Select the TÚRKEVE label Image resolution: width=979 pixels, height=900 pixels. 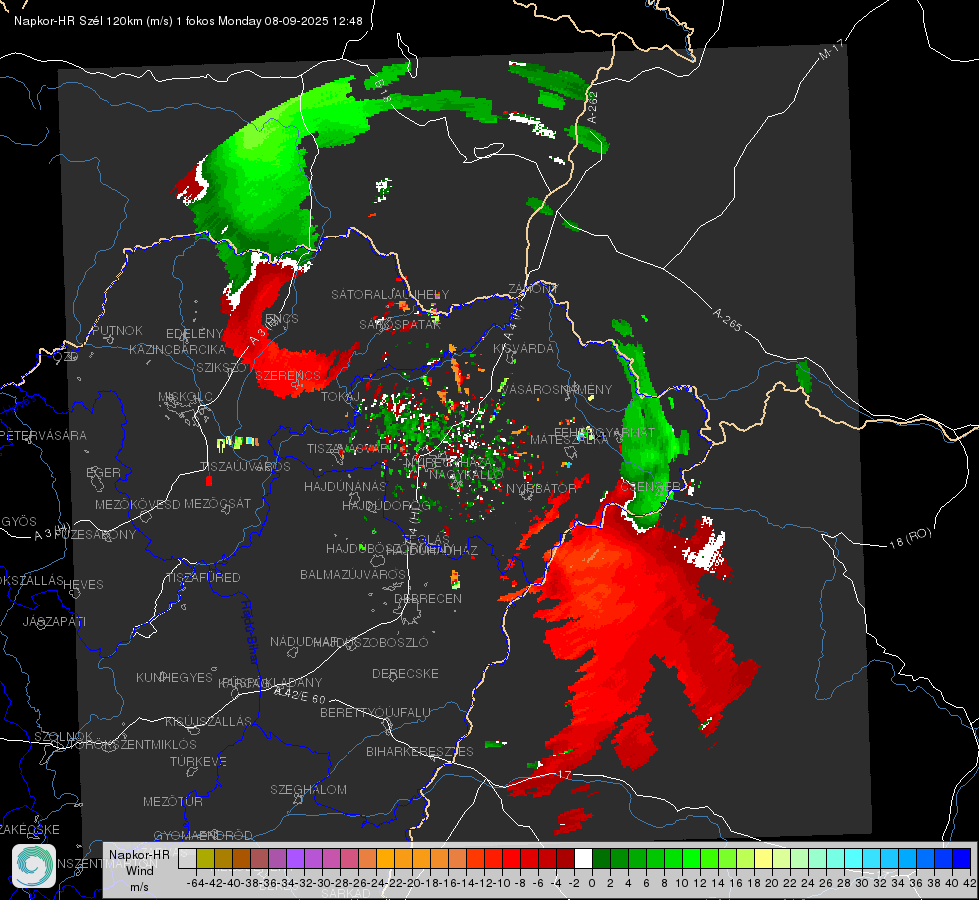click(198, 761)
